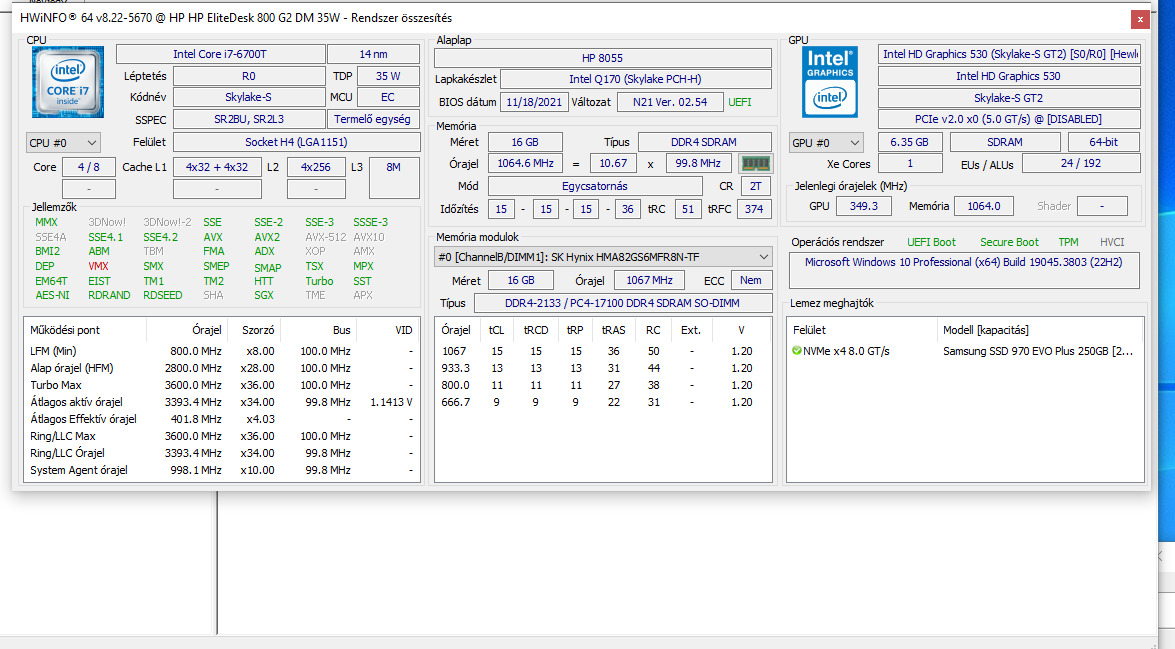Click the Socket H4 (LGA1151) field
1175x649 pixels.
tap(296, 142)
